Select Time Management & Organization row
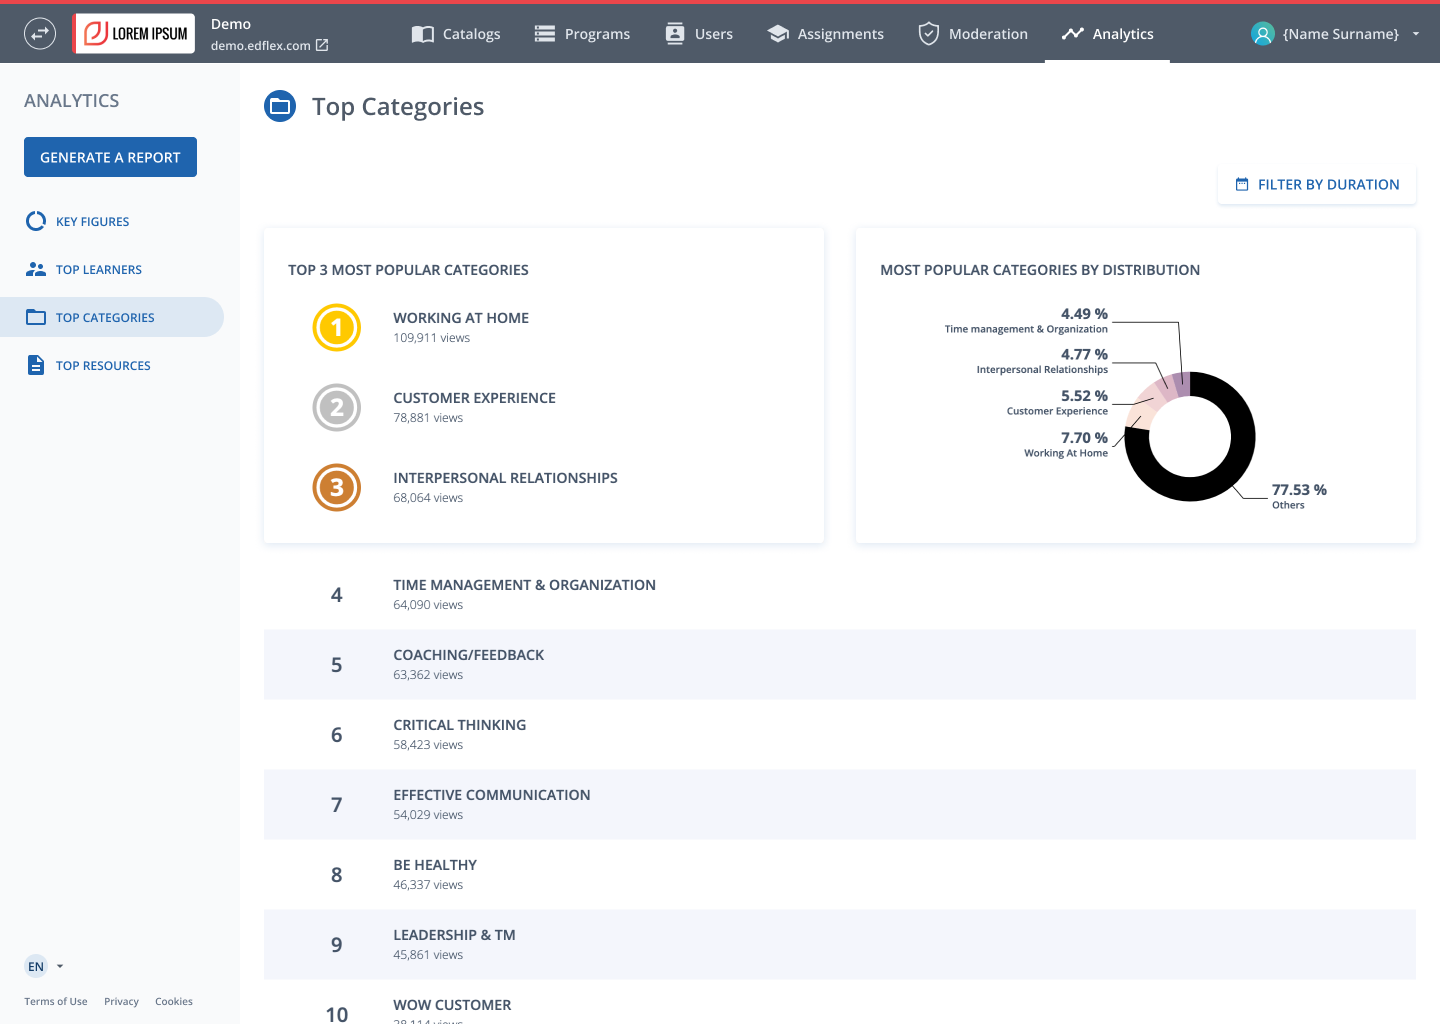The width and height of the screenshot is (1440, 1024). click(x=840, y=595)
